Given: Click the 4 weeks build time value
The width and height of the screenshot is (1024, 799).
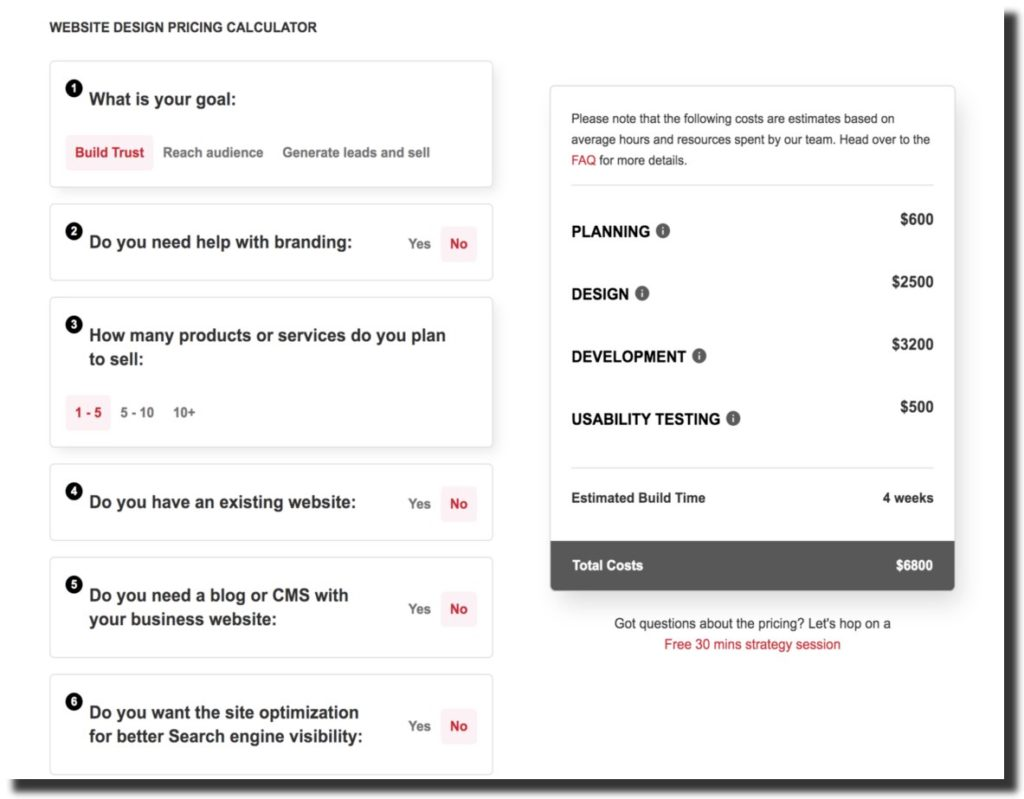Looking at the screenshot, I should pyautogui.click(x=908, y=498).
